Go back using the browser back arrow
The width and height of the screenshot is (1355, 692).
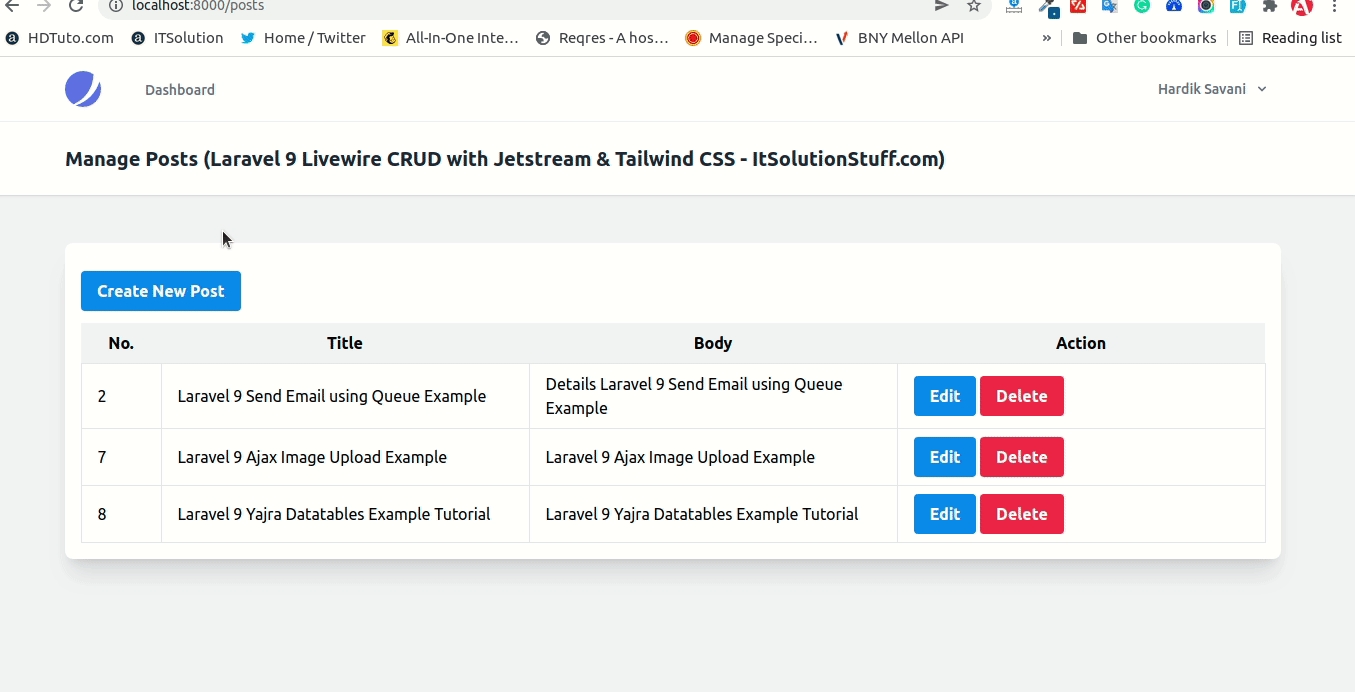click(x=12, y=6)
